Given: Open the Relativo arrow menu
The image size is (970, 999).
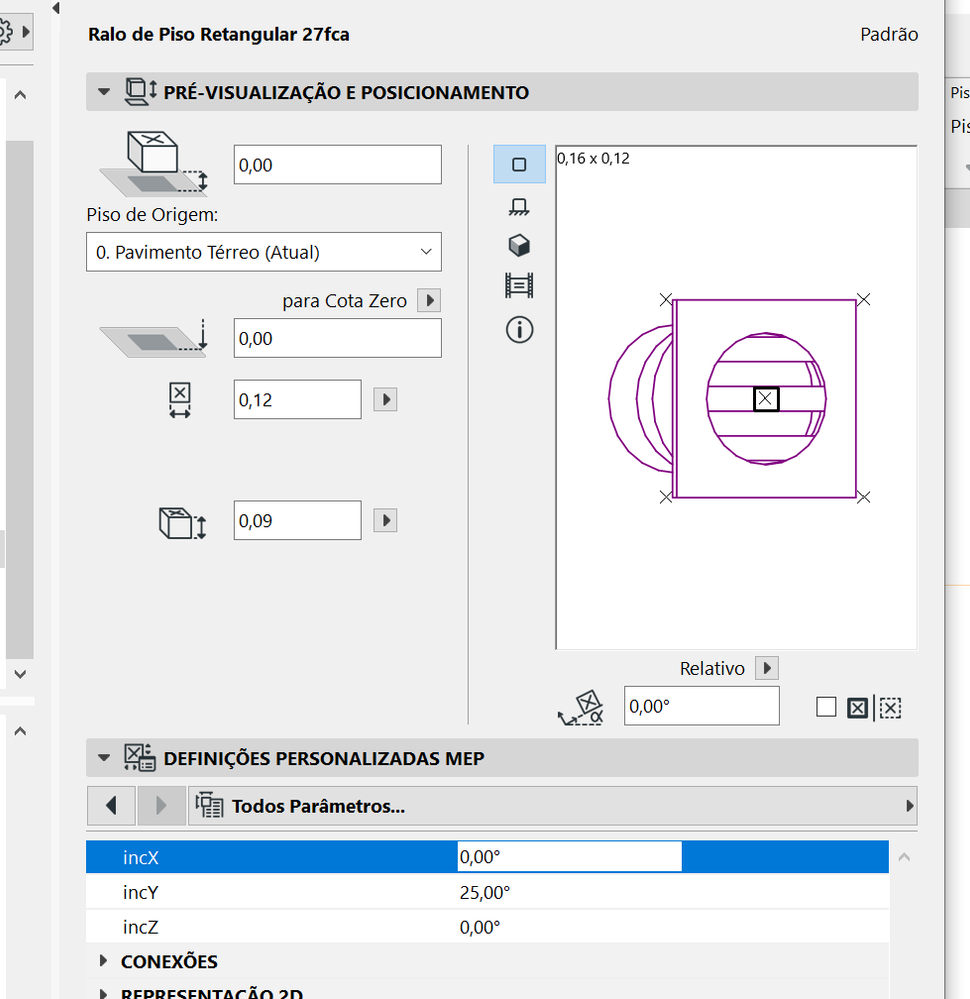Looking at the screenshot, I should click(x=767, y=668).
